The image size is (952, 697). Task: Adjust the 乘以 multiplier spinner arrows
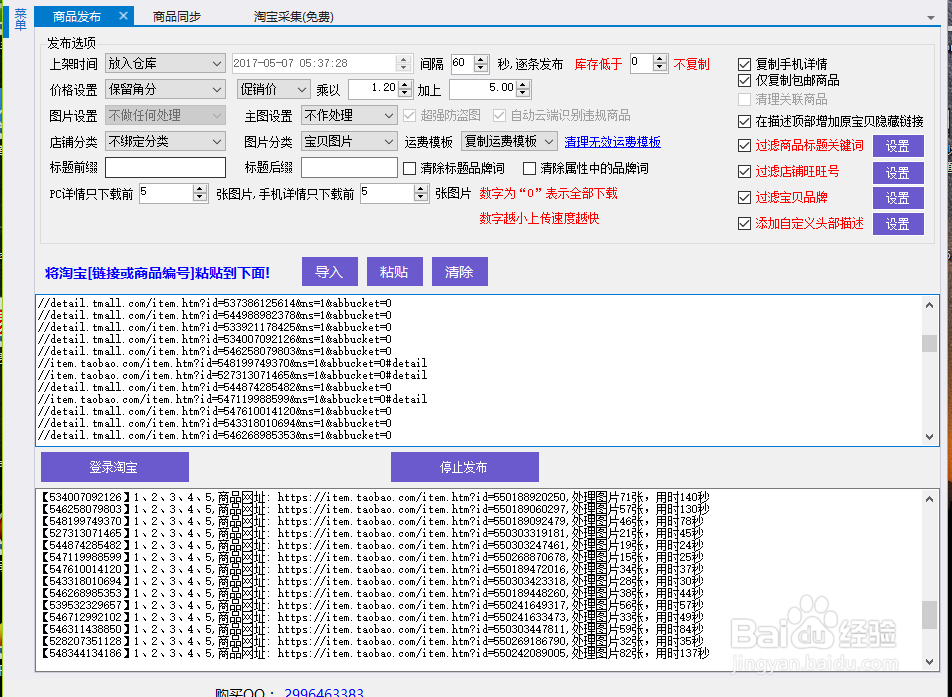tap(406, 89)
